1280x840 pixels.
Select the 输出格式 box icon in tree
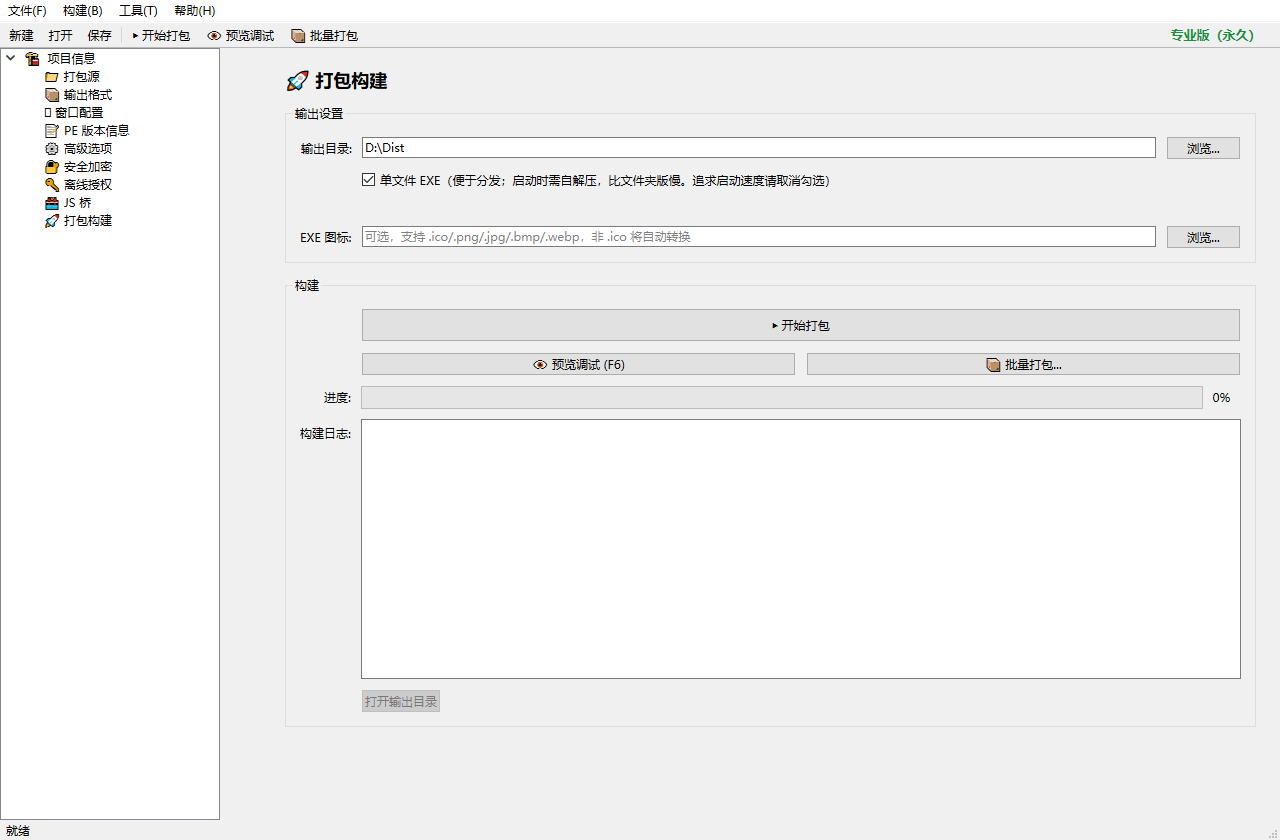tap(52, 95)
